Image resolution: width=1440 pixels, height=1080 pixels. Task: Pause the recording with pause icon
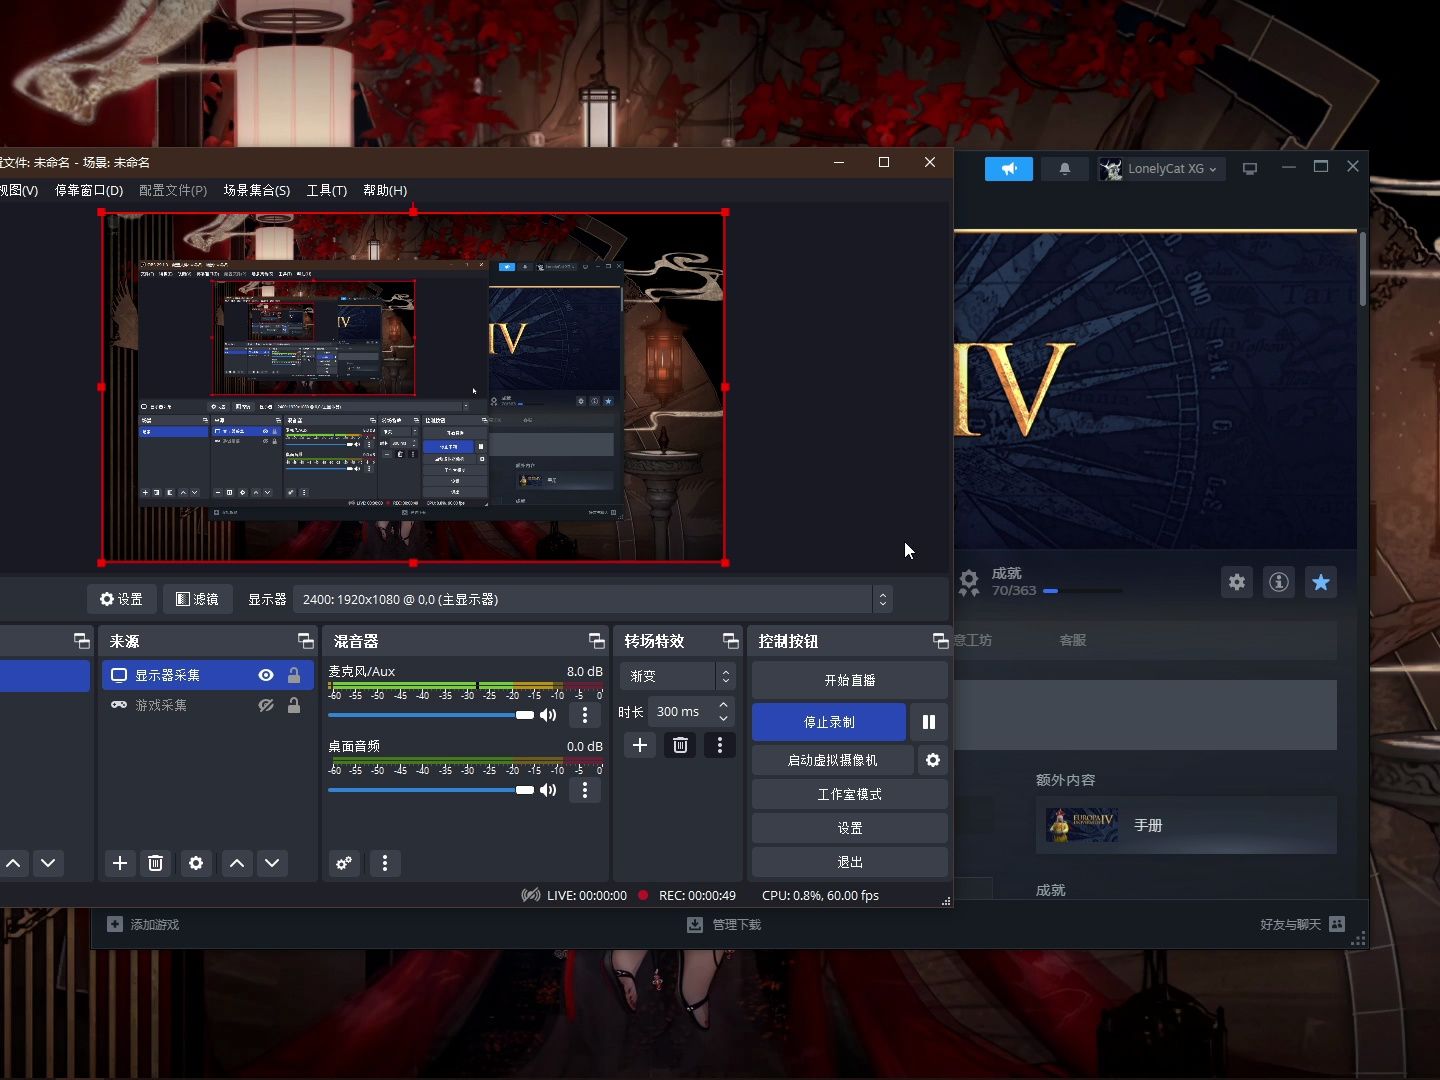pos(929,722)
